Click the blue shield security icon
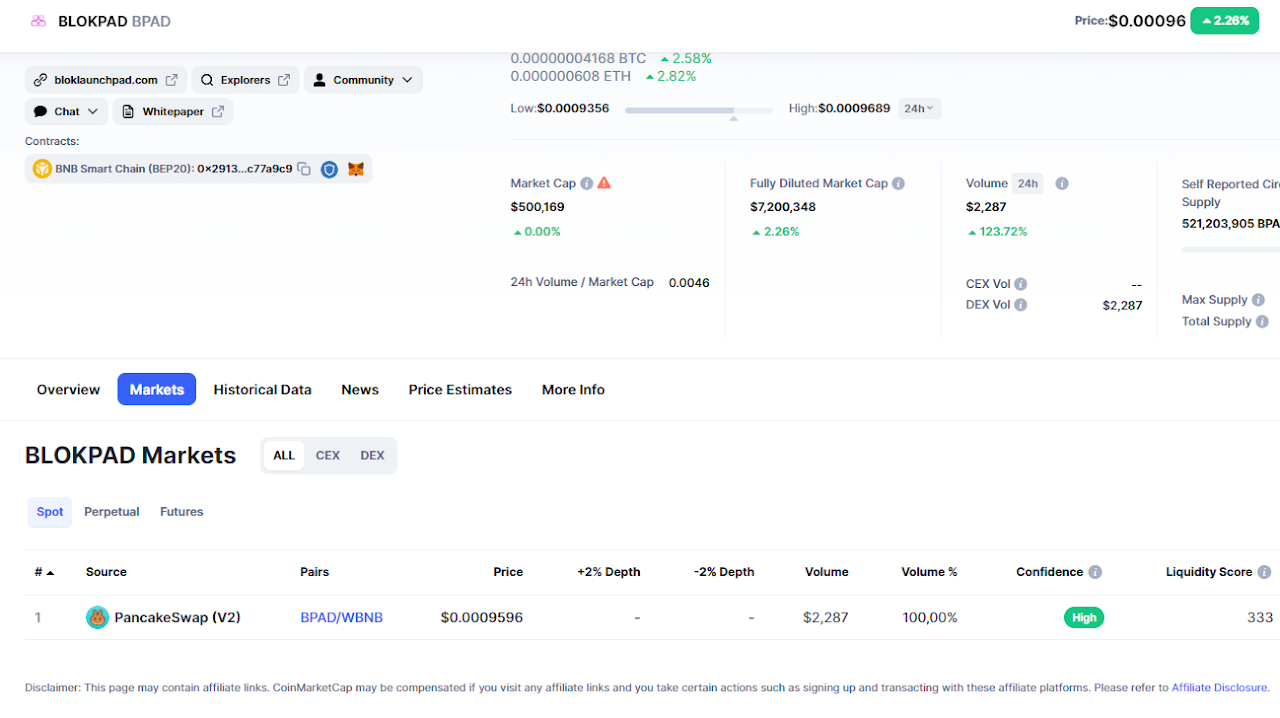The width and height of the screenshot is (1280, 718). pos(329,169)
